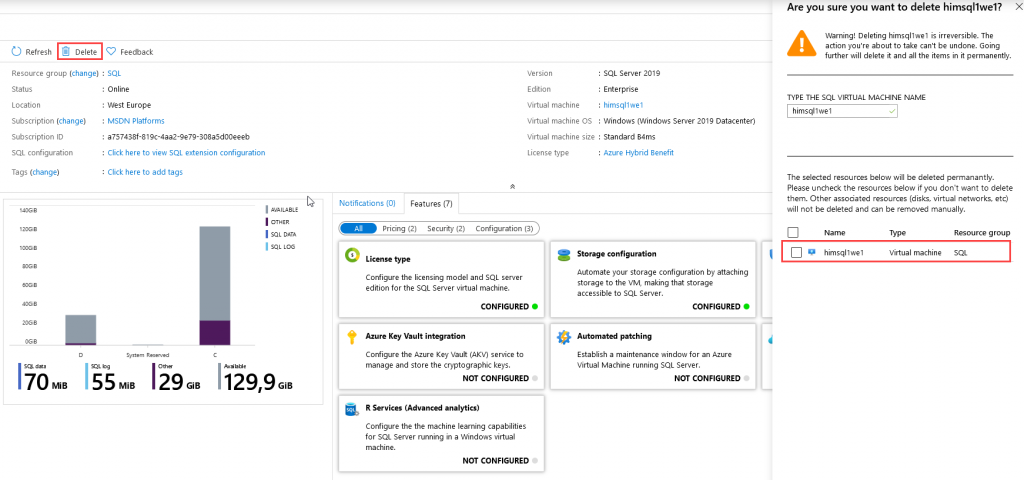This screenshot has height=480, width=1024.
Task: Click the tags change link
Action: (45, 172)
